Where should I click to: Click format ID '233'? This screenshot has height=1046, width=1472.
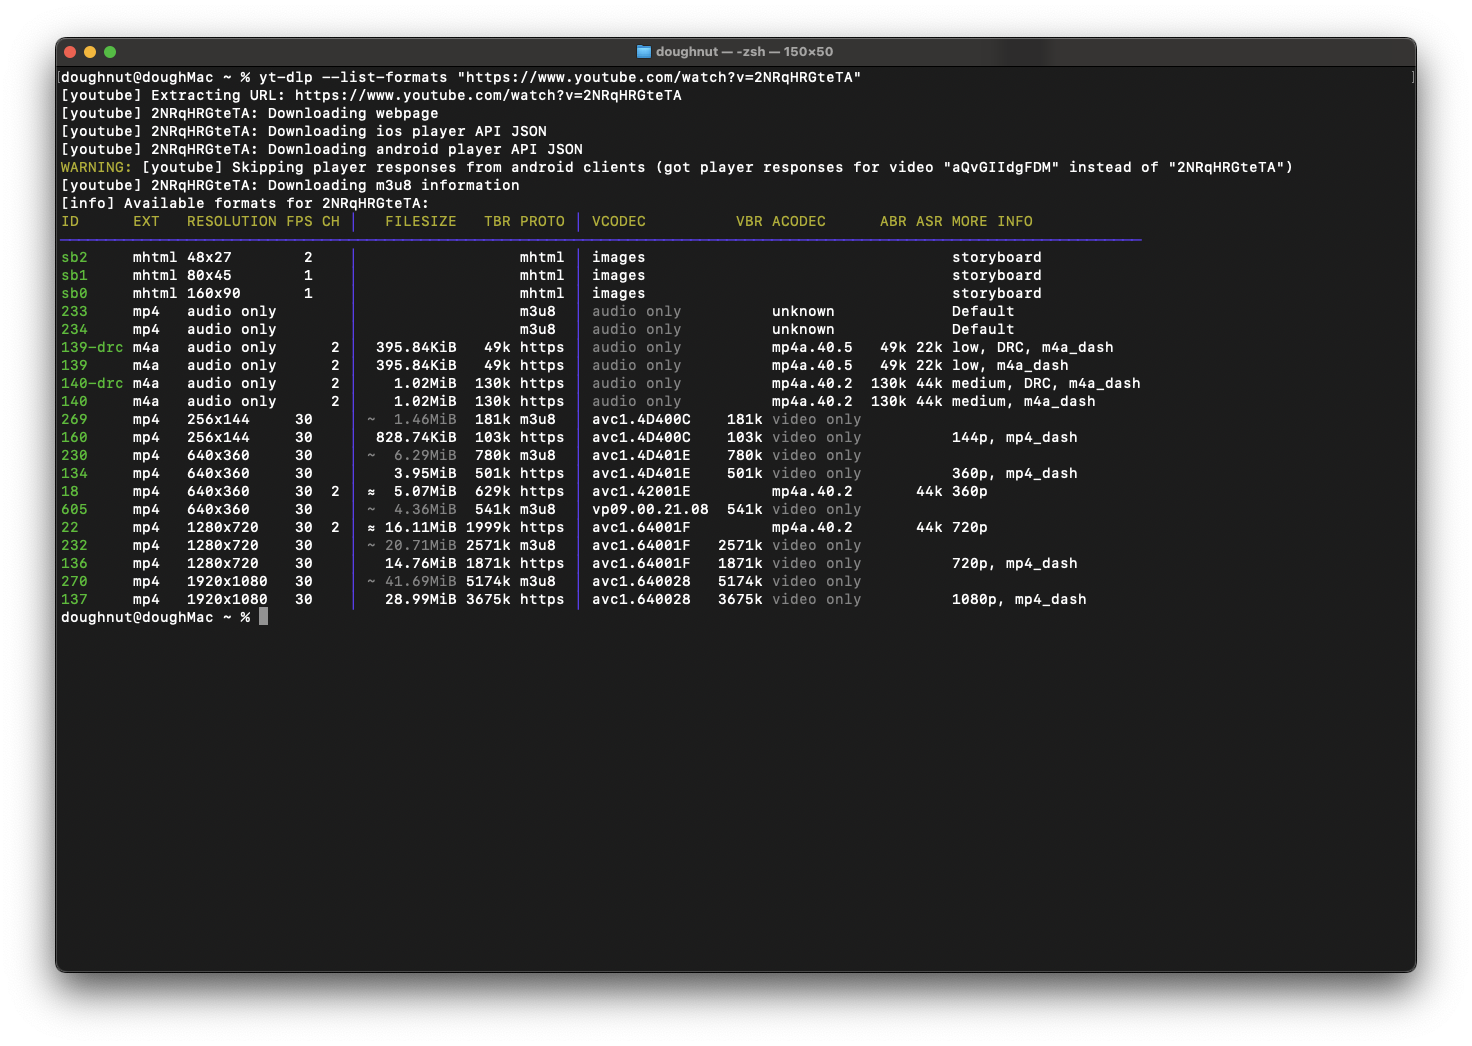74,311
